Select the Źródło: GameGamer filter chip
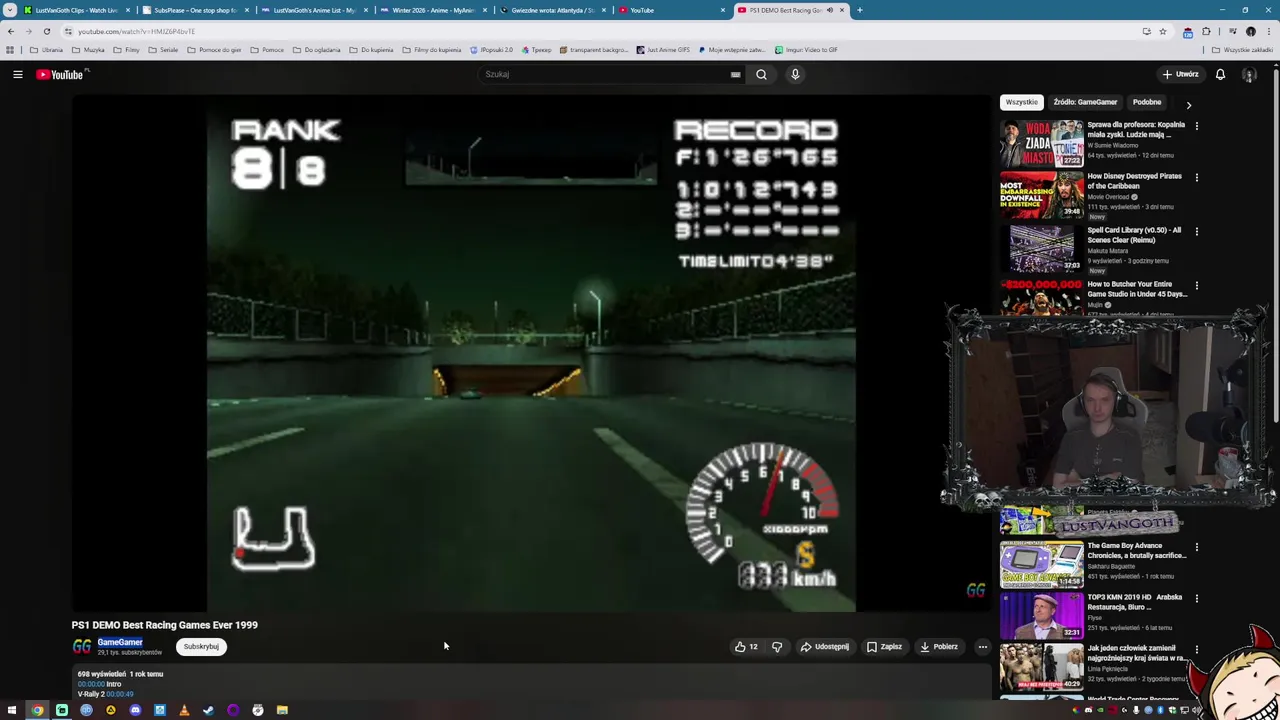 coord(1085,102)
